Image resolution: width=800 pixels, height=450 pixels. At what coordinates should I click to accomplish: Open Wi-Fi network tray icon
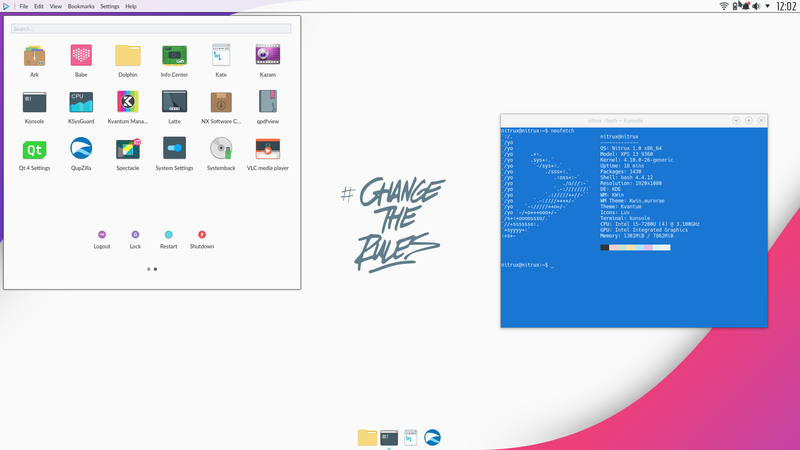pos(723,6)
